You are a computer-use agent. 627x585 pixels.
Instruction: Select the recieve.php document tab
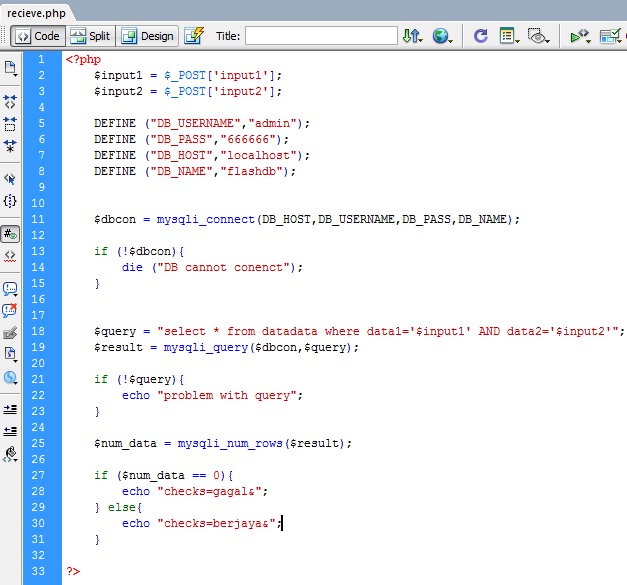pyautogui.click(x=36, y=13)
